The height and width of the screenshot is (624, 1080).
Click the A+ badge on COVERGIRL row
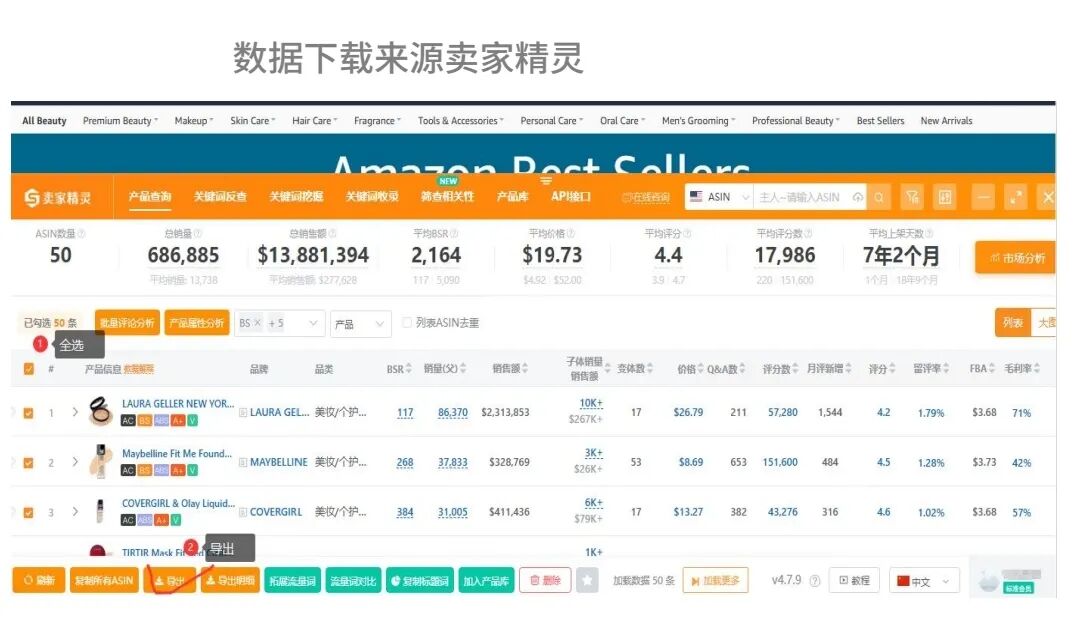tap(161, 520)
